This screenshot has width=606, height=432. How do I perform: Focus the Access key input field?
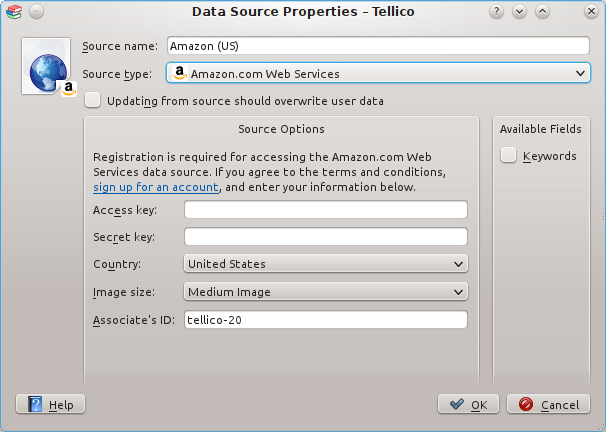pos(326,210)
